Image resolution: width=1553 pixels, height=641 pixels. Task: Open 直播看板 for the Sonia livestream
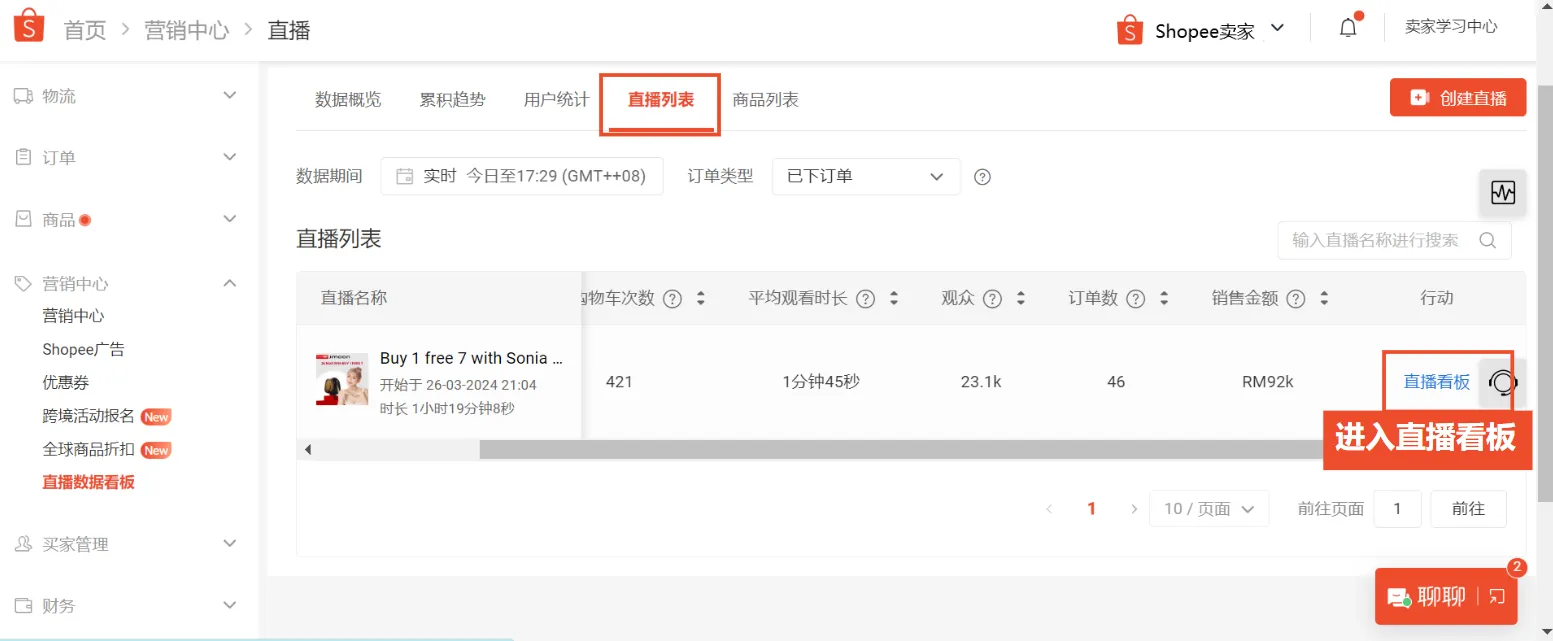(1435, 381)
